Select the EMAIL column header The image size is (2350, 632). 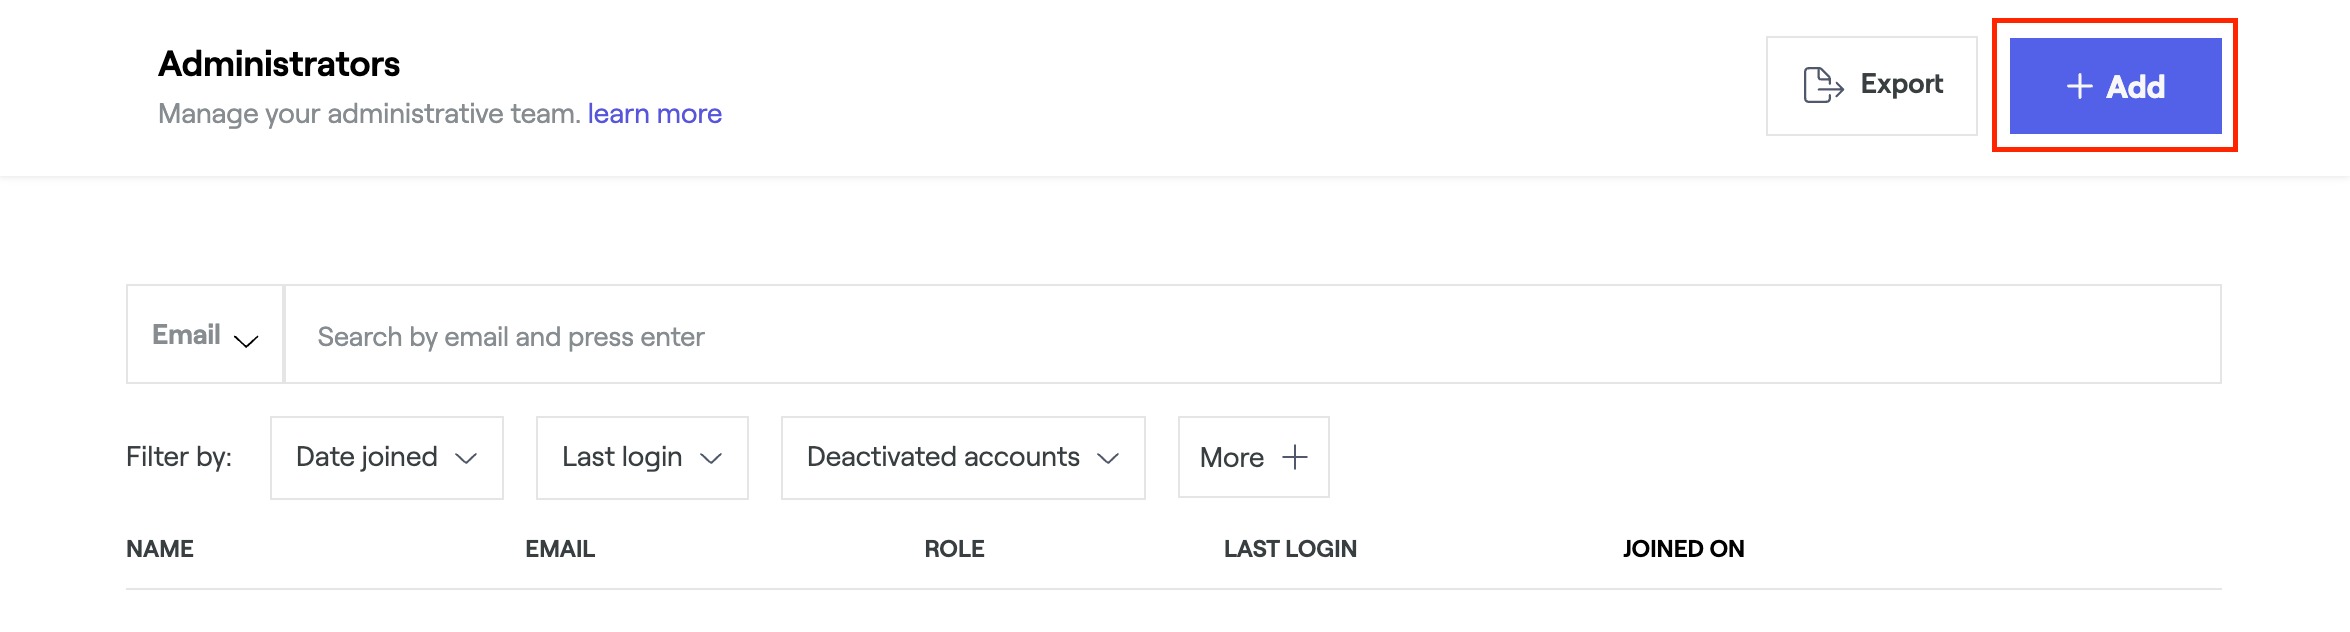(560, 549)
